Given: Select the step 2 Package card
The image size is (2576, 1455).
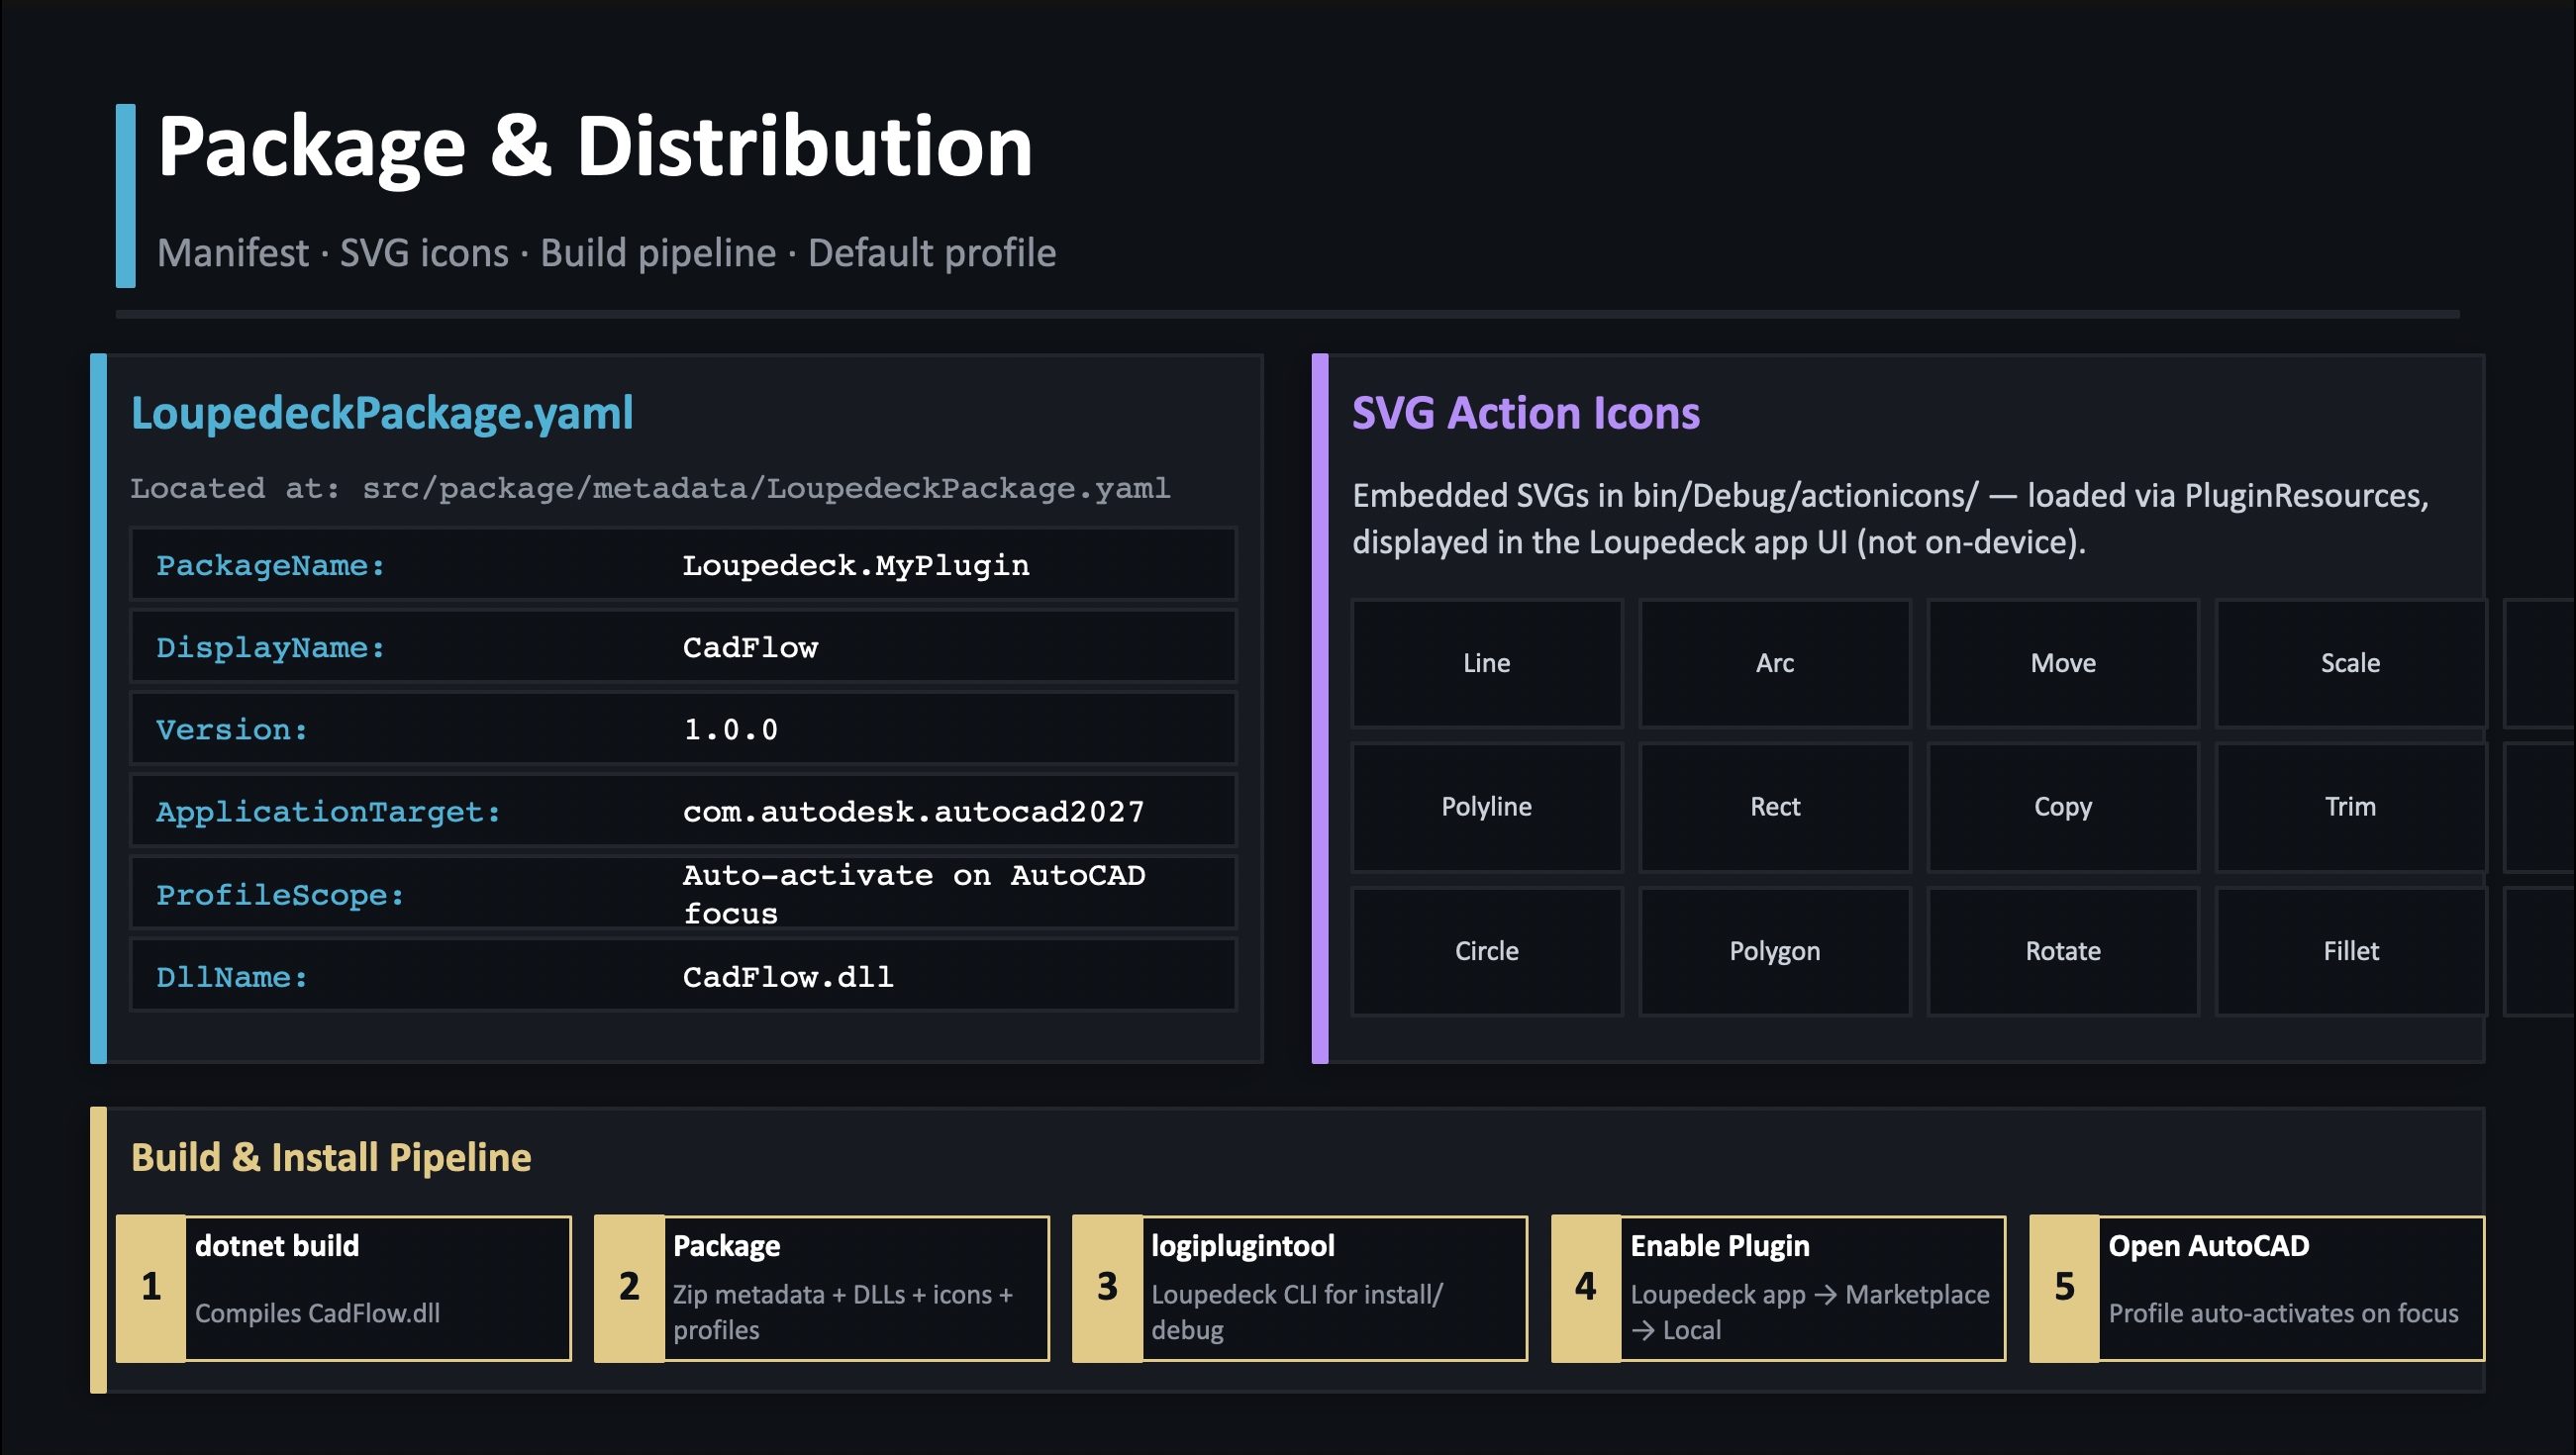Looking at the screenshot, I should click(822, 1288).
